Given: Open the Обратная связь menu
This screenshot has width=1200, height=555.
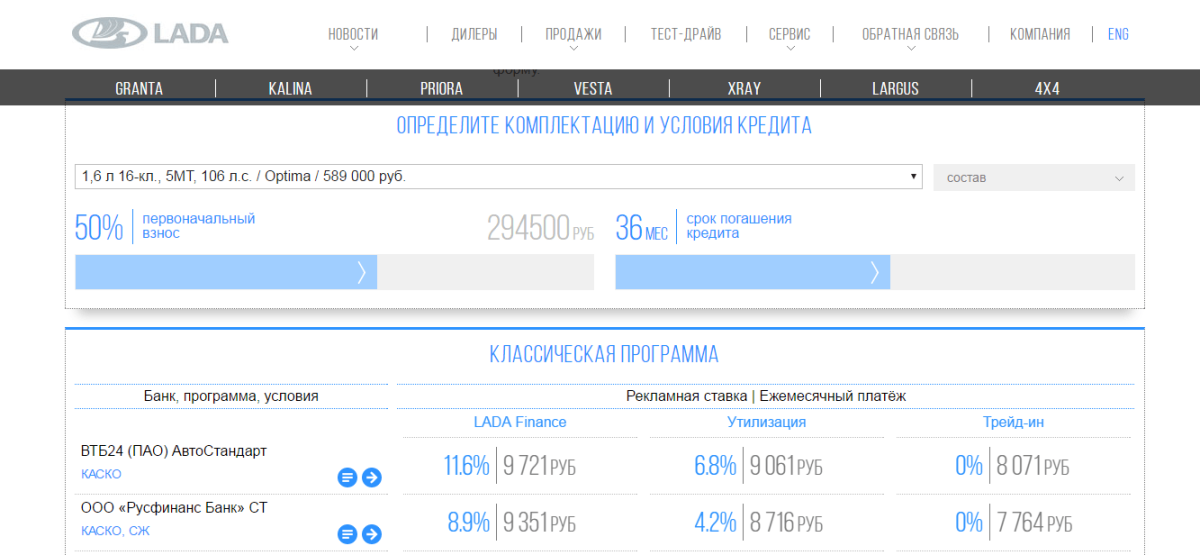Looking at the screenshot, I should [x=910, y=35].
